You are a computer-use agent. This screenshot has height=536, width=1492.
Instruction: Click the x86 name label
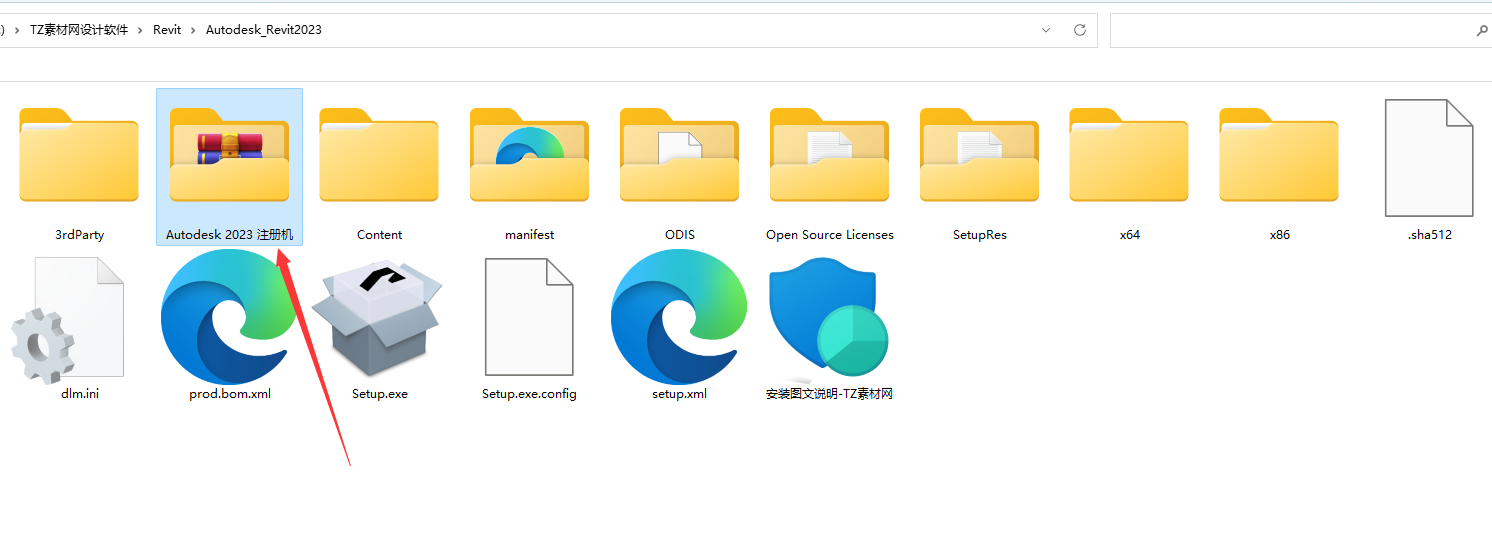pos(1280,235)
